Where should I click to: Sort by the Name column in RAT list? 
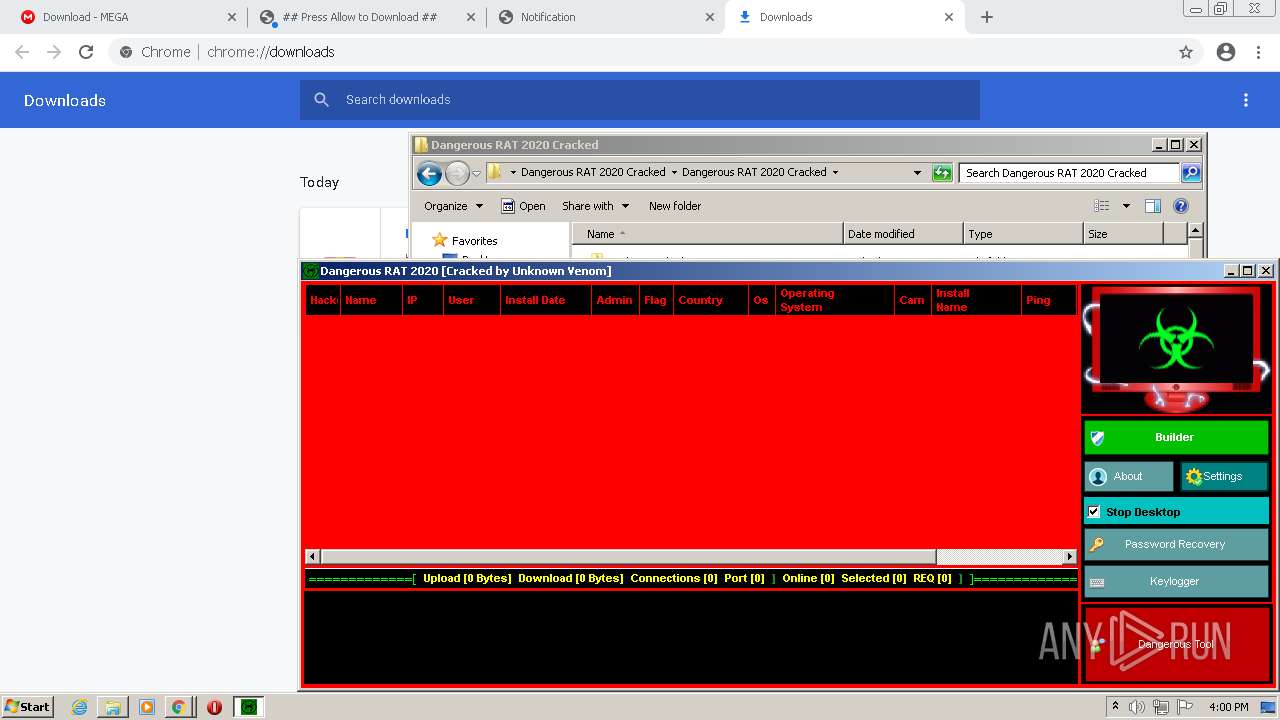pos(371,300)
